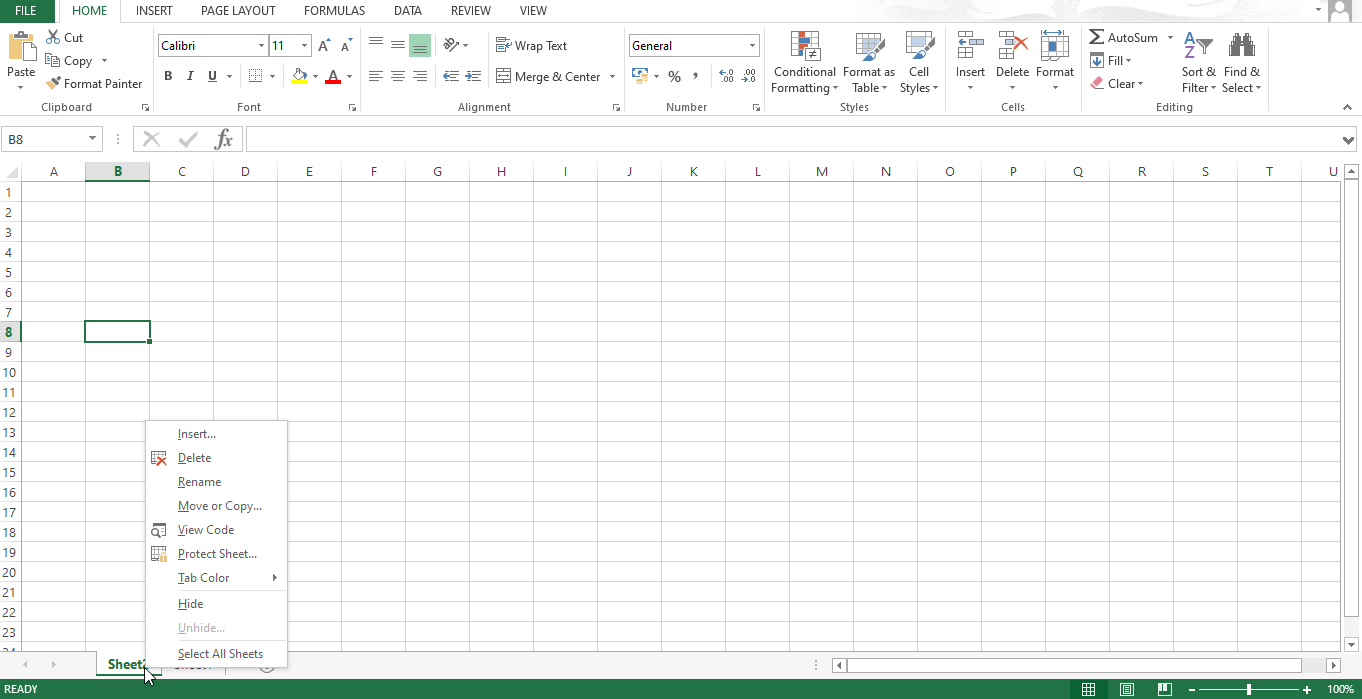Click the Paste clipboard icon

21,46
